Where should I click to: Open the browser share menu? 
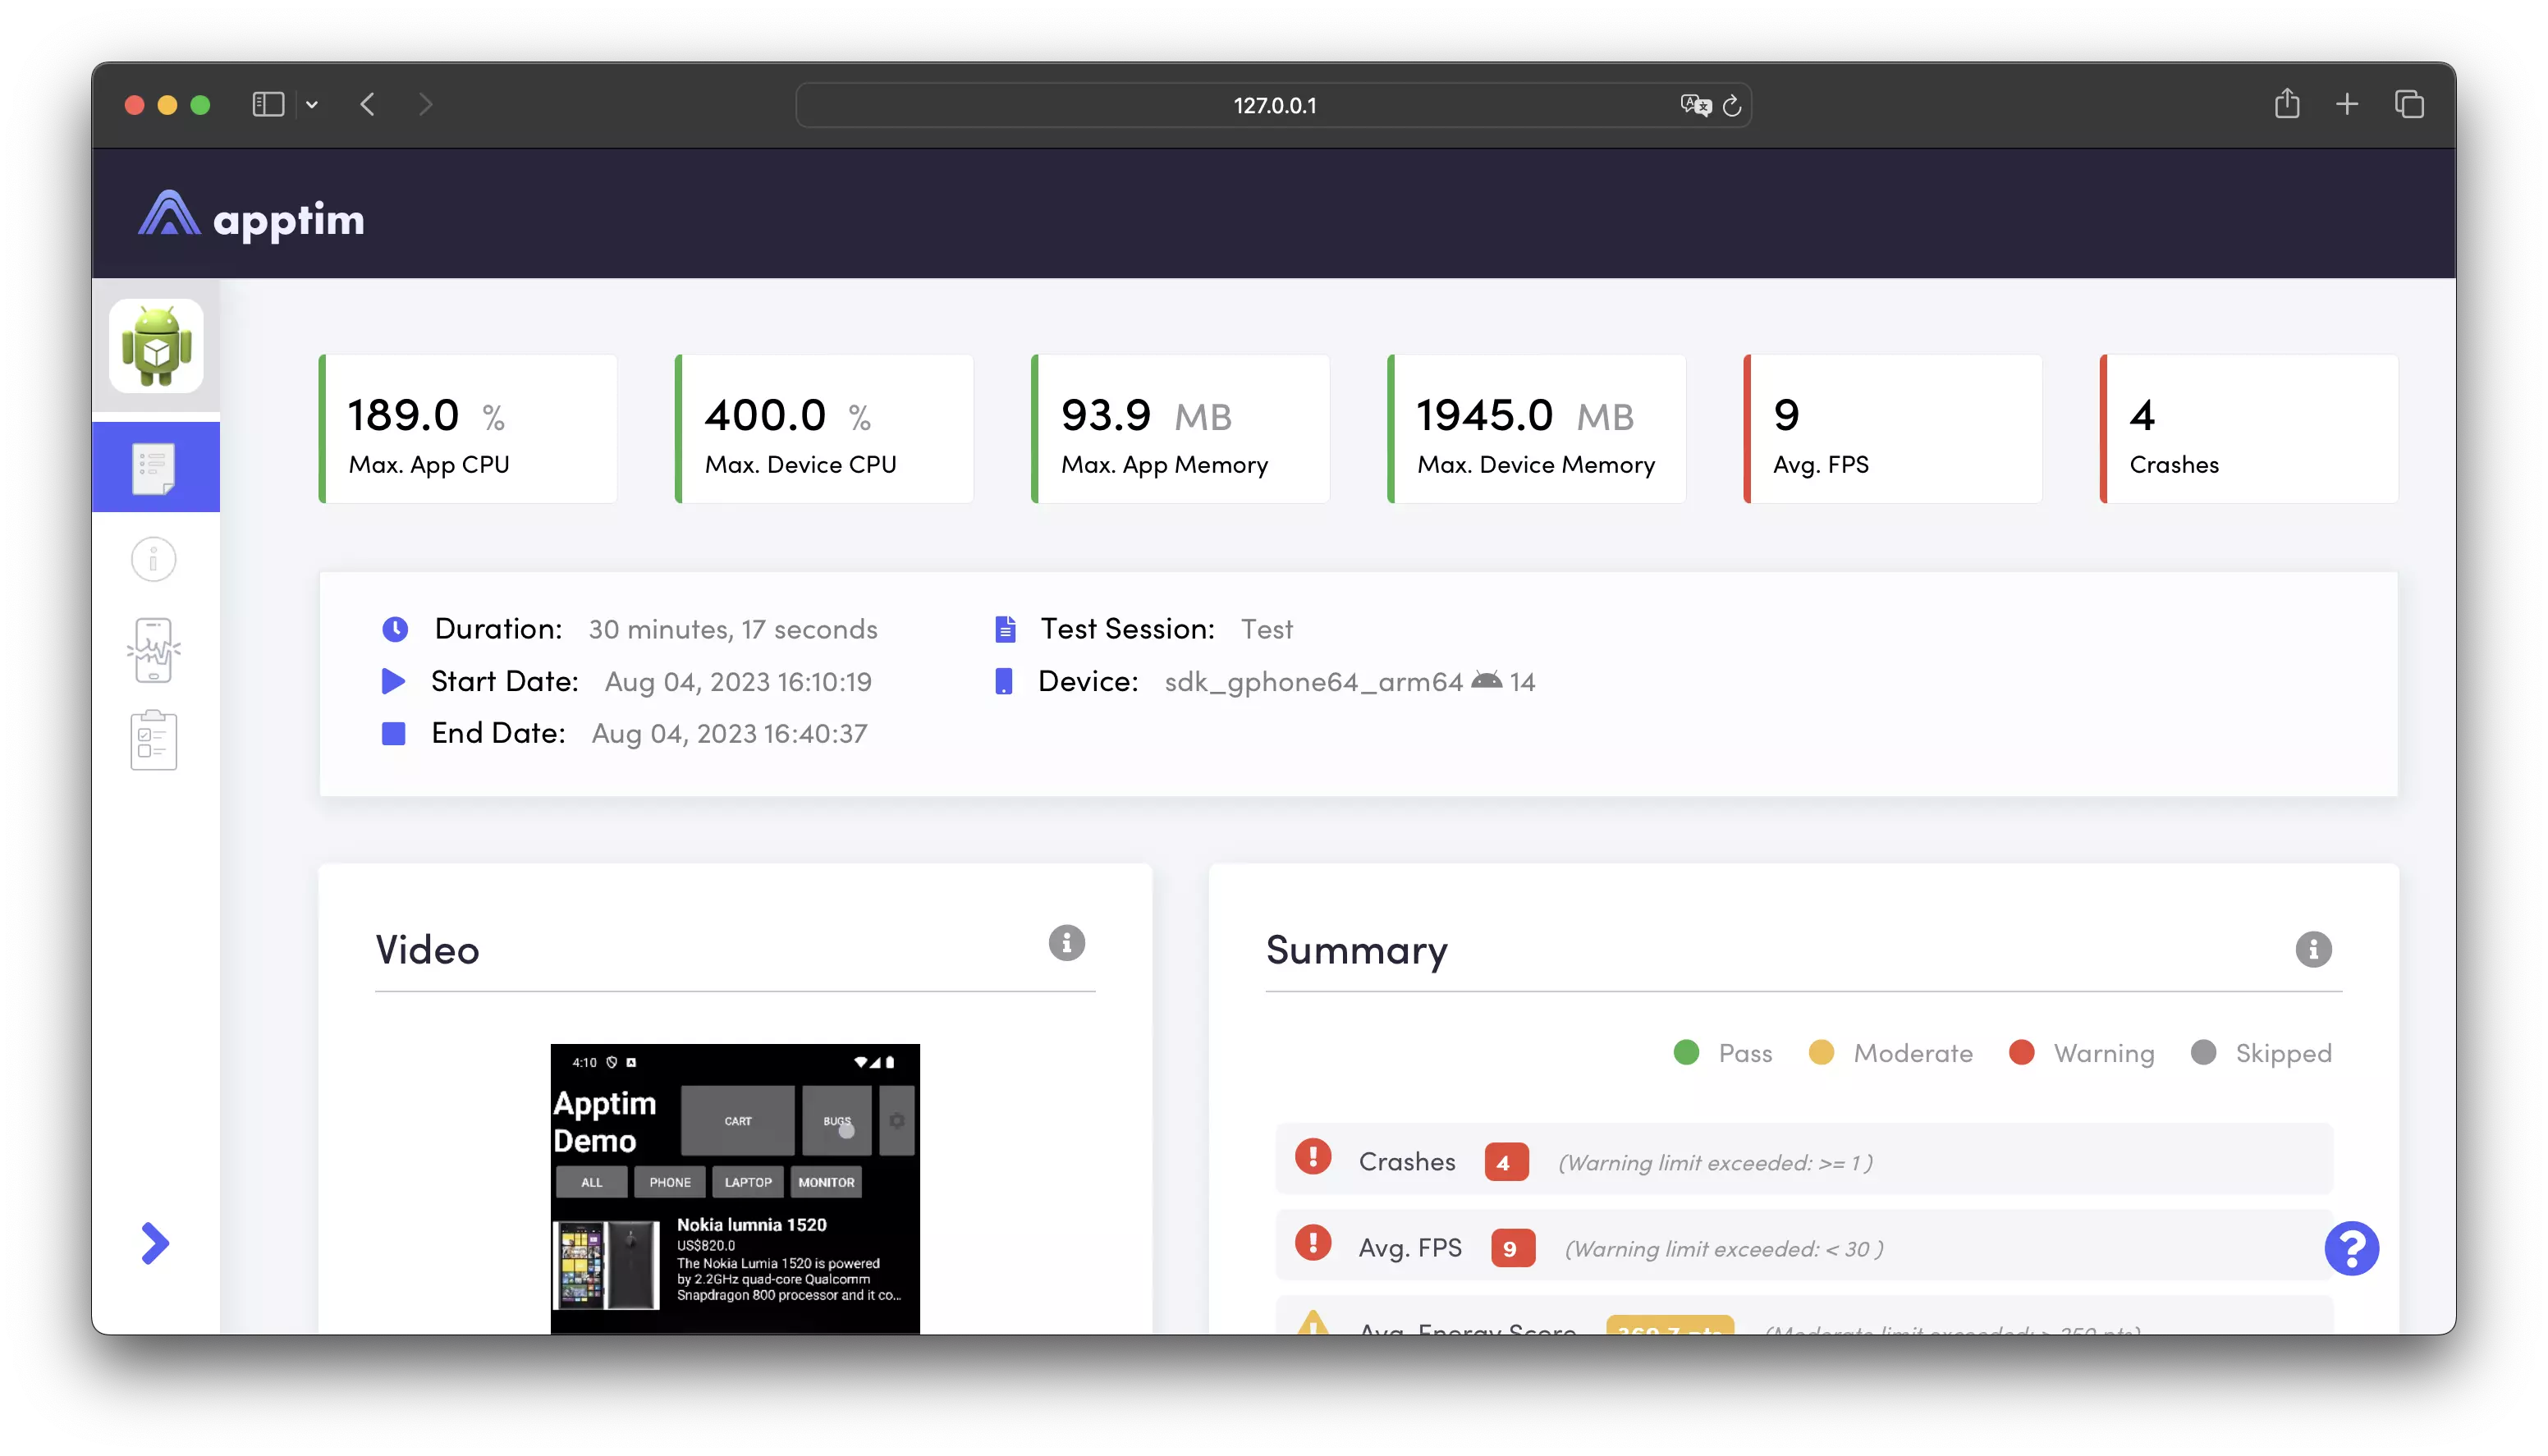[x=2287, y=103]
